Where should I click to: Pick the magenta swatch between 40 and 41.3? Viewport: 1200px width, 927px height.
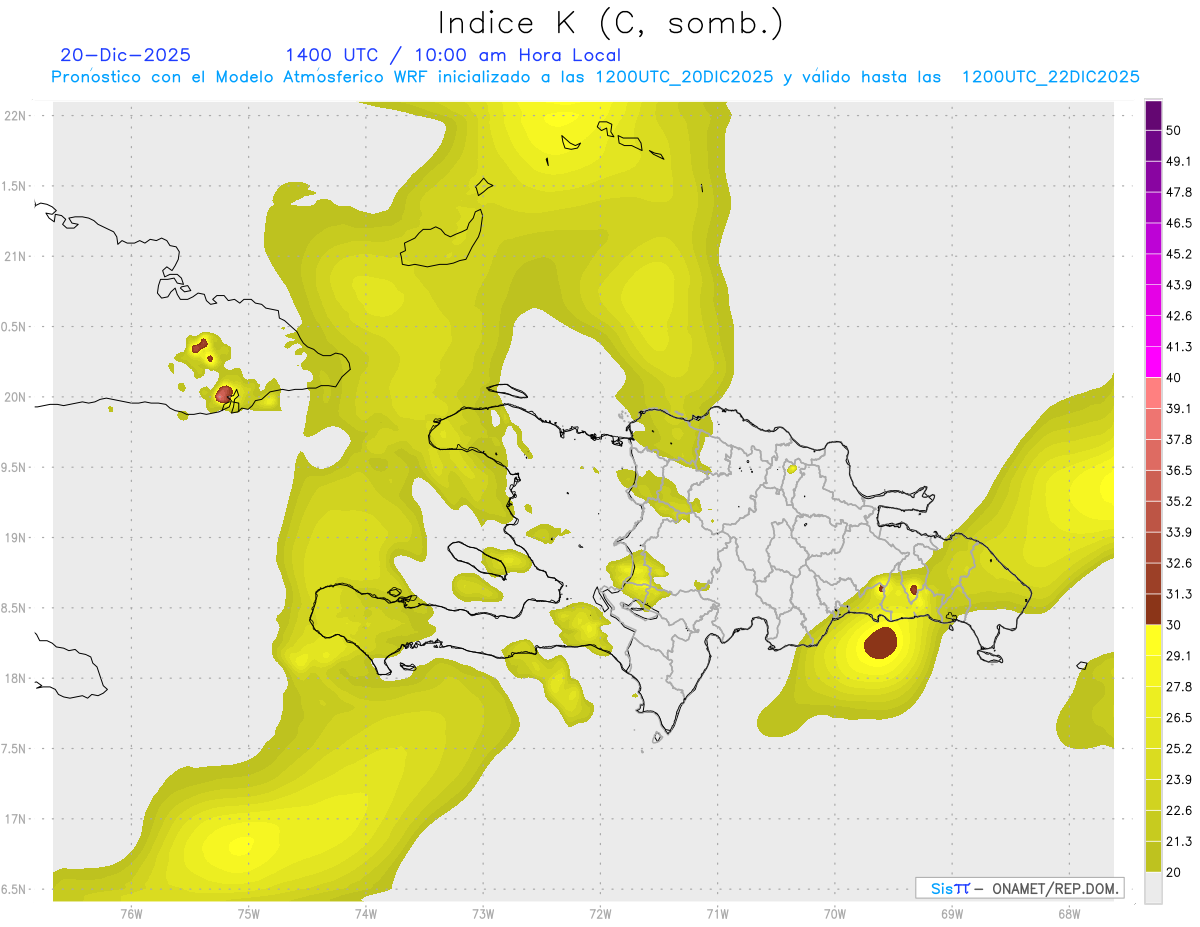pos(1153,362)
